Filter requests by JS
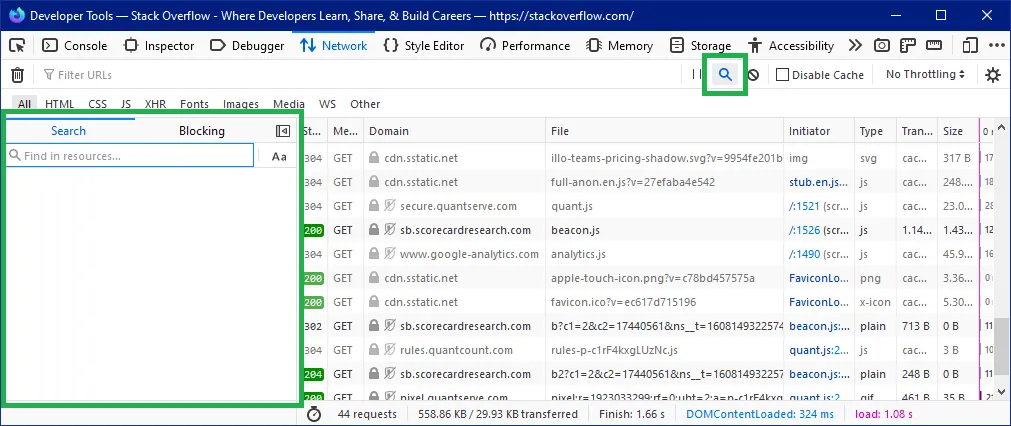Image resolution: width=1011 pixels, height=426 pixels. click(x=126, y=104)
